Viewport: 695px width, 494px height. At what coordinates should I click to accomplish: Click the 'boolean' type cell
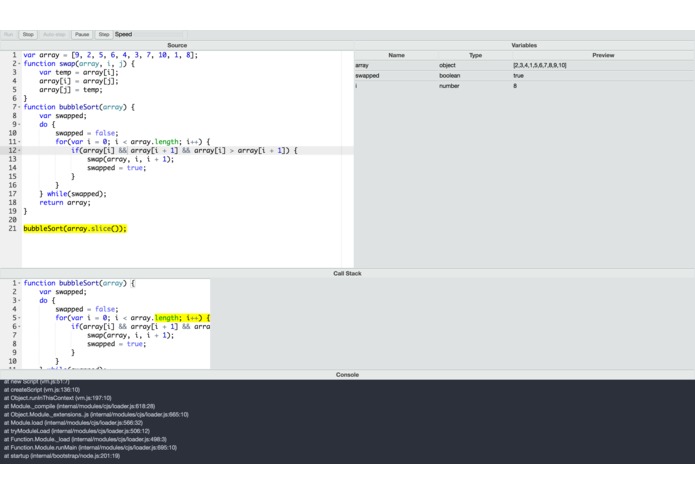449,76
